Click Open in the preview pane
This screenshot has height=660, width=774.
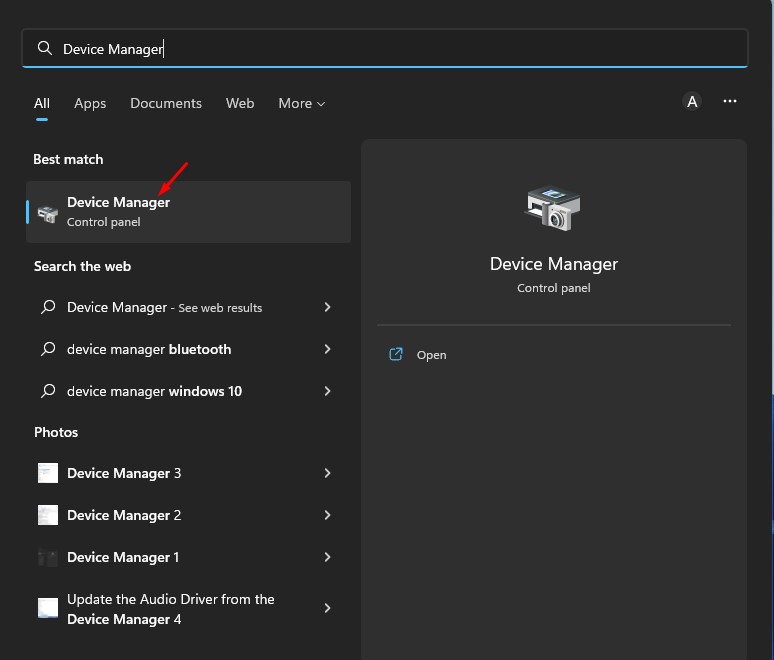431,355
